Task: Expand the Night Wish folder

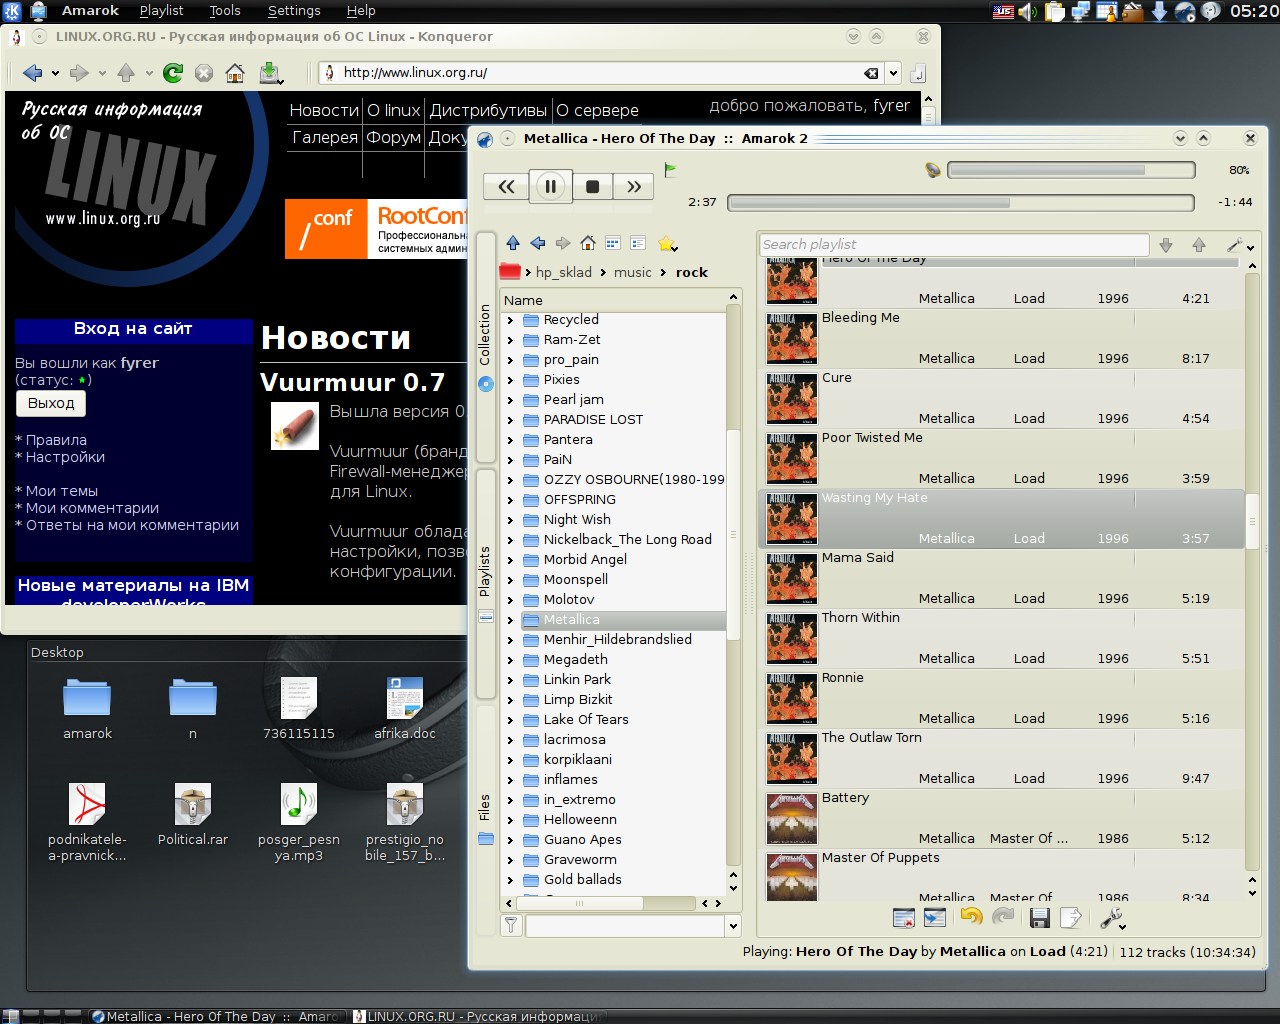Action: pyautogui.click(x=510, y=520)
